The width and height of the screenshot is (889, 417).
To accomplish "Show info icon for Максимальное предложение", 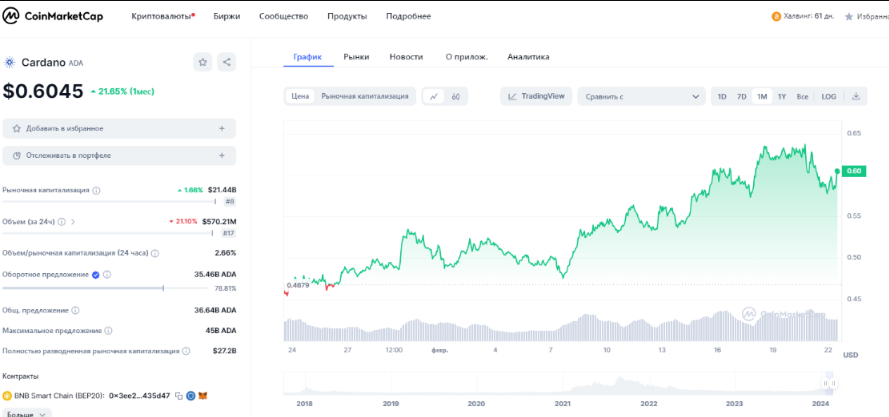I will [108, 330].
